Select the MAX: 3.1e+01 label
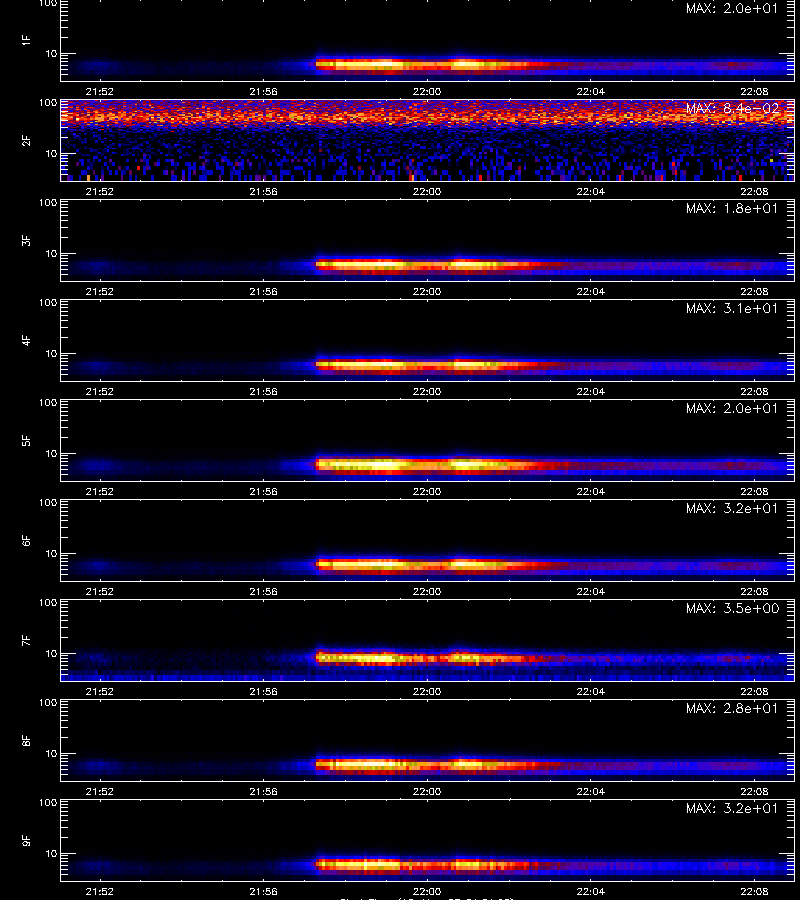Image resolution: width=800 pixels, height=900 pixels. [732, 308]
